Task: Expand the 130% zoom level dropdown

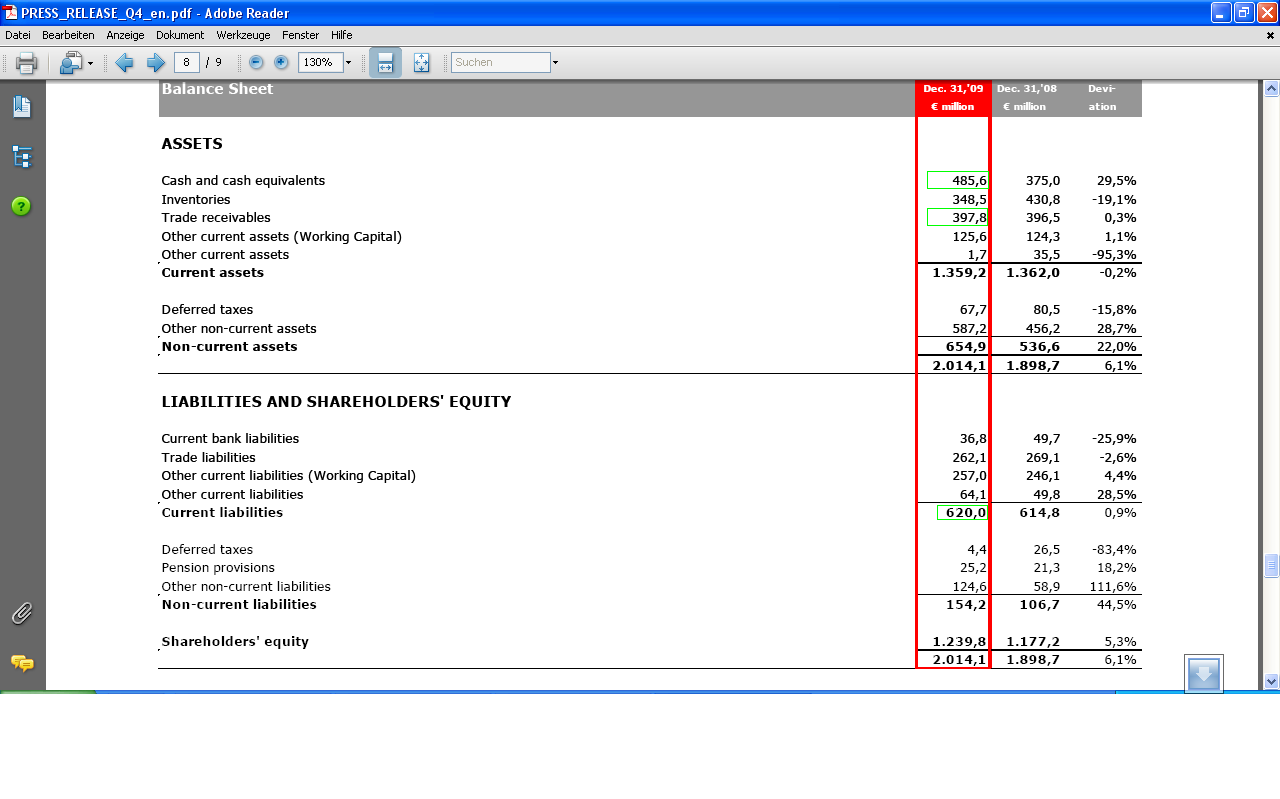Action: pos(348,63)
